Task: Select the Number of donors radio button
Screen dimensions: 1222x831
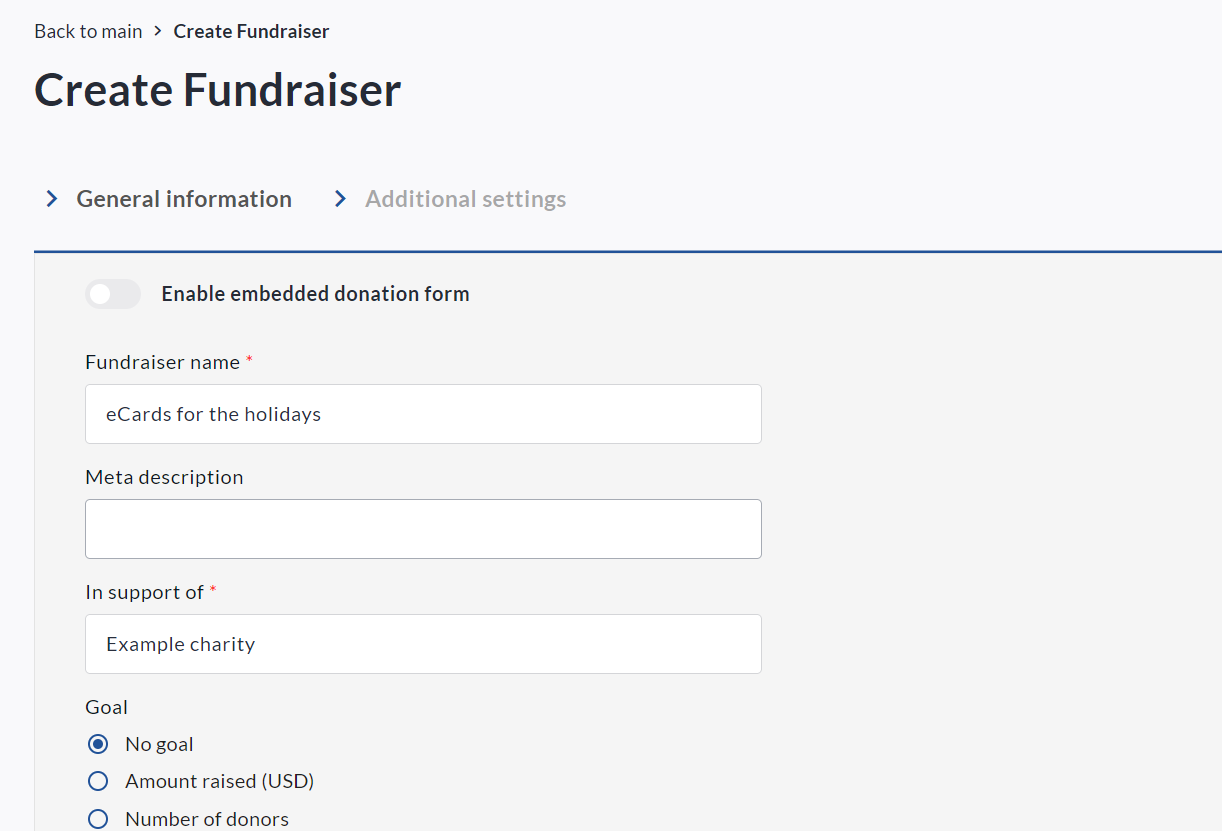Action: pos(98,819)
